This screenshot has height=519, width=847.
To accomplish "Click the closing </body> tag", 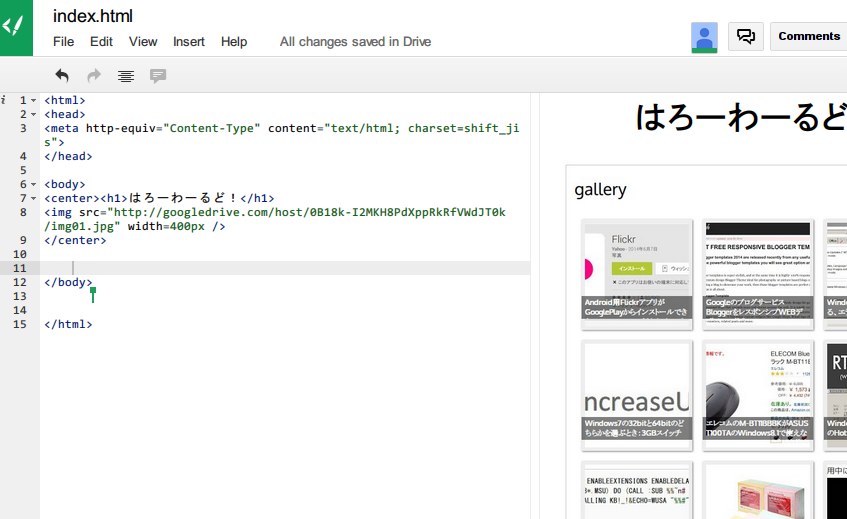I will [68, 282].
